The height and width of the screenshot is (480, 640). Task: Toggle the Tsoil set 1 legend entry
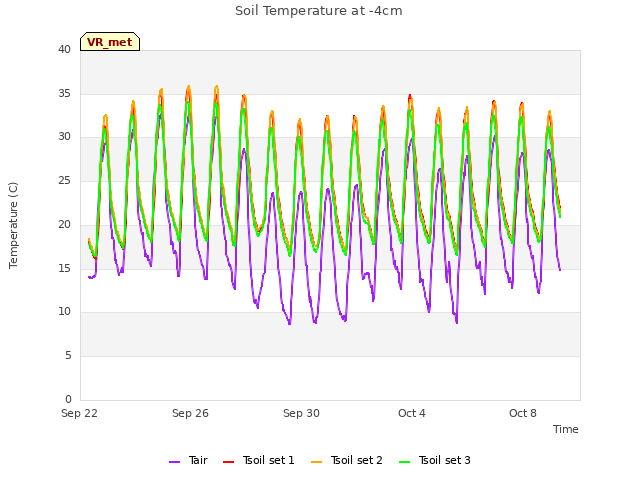(258, 460)
